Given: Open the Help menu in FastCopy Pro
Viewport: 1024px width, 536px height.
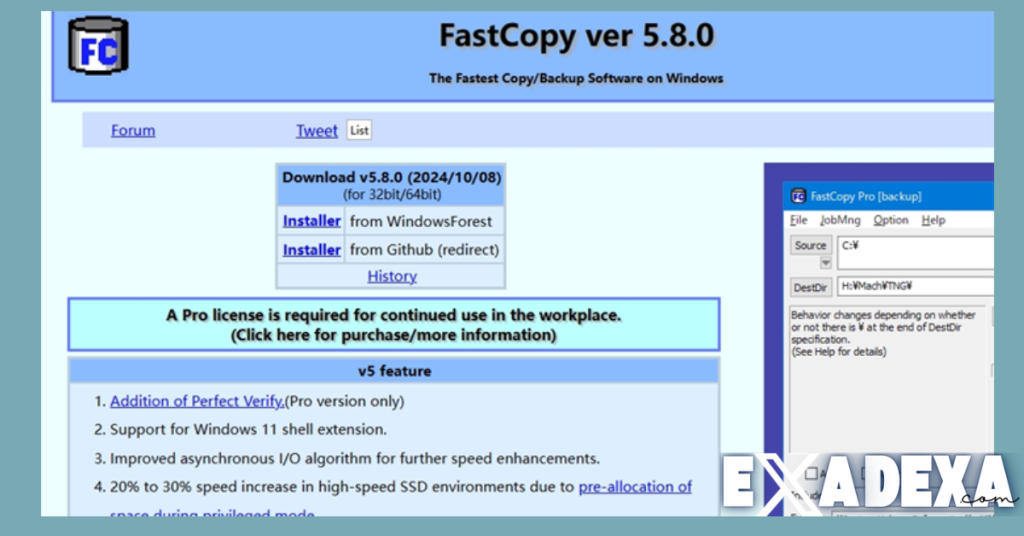Looking at the screenshot, I should pyautogui.click(x=933, y=220).
